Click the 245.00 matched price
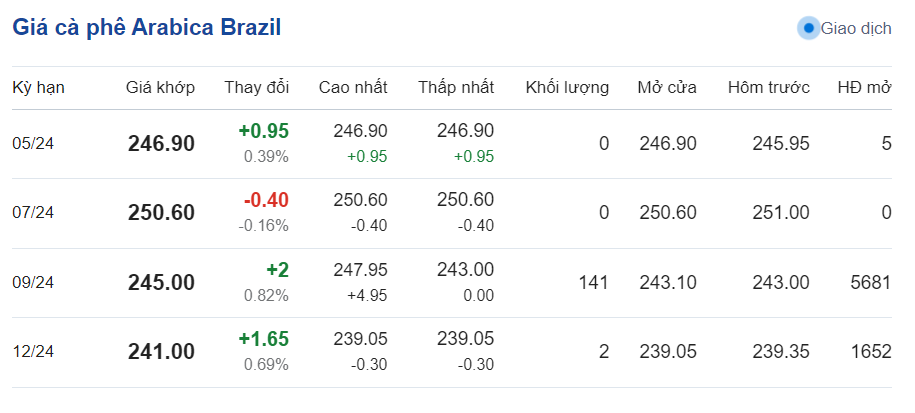The width and height of the screenshot is (915, 413). tap(161, 283)
